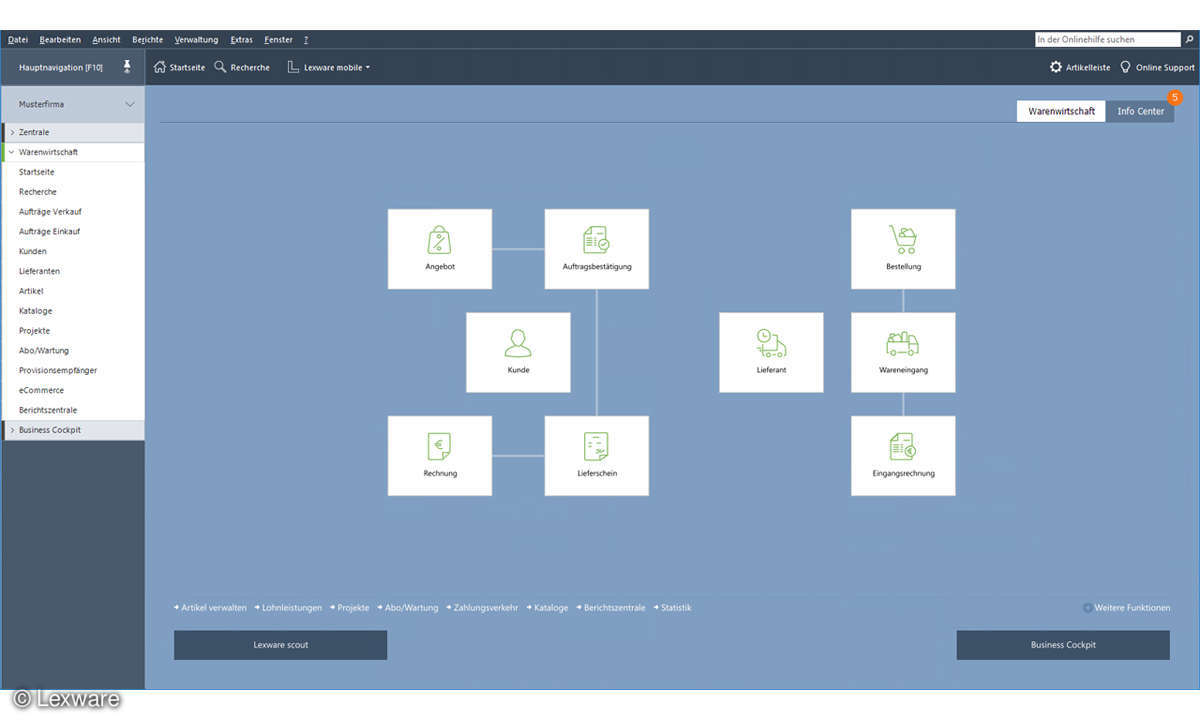Follow the Zahlungsverkehr link
Viewport: 1200px width, 720px height.
pos(486,608)
